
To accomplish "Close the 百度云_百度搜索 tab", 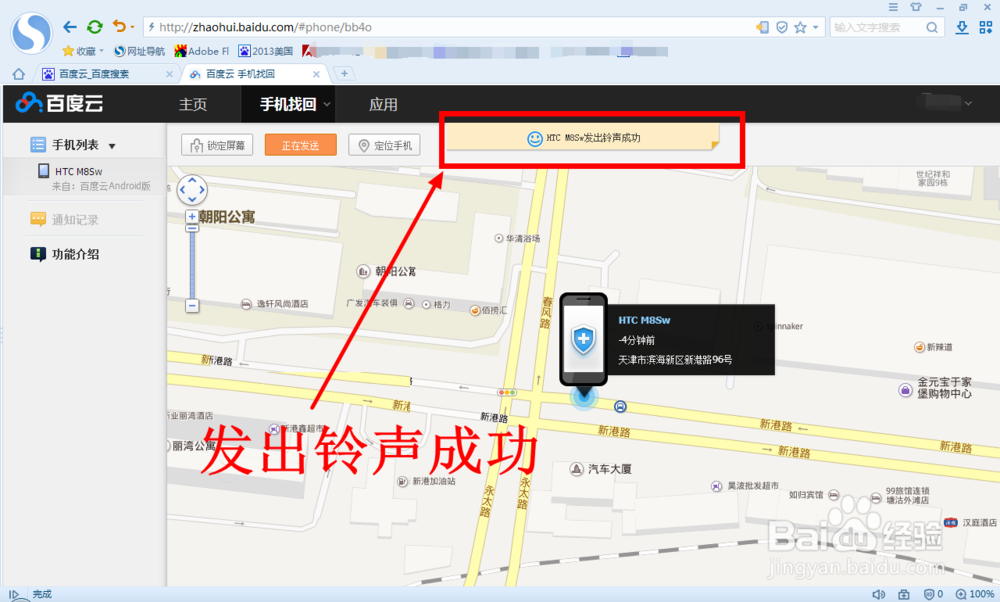I will coord(169,74).
